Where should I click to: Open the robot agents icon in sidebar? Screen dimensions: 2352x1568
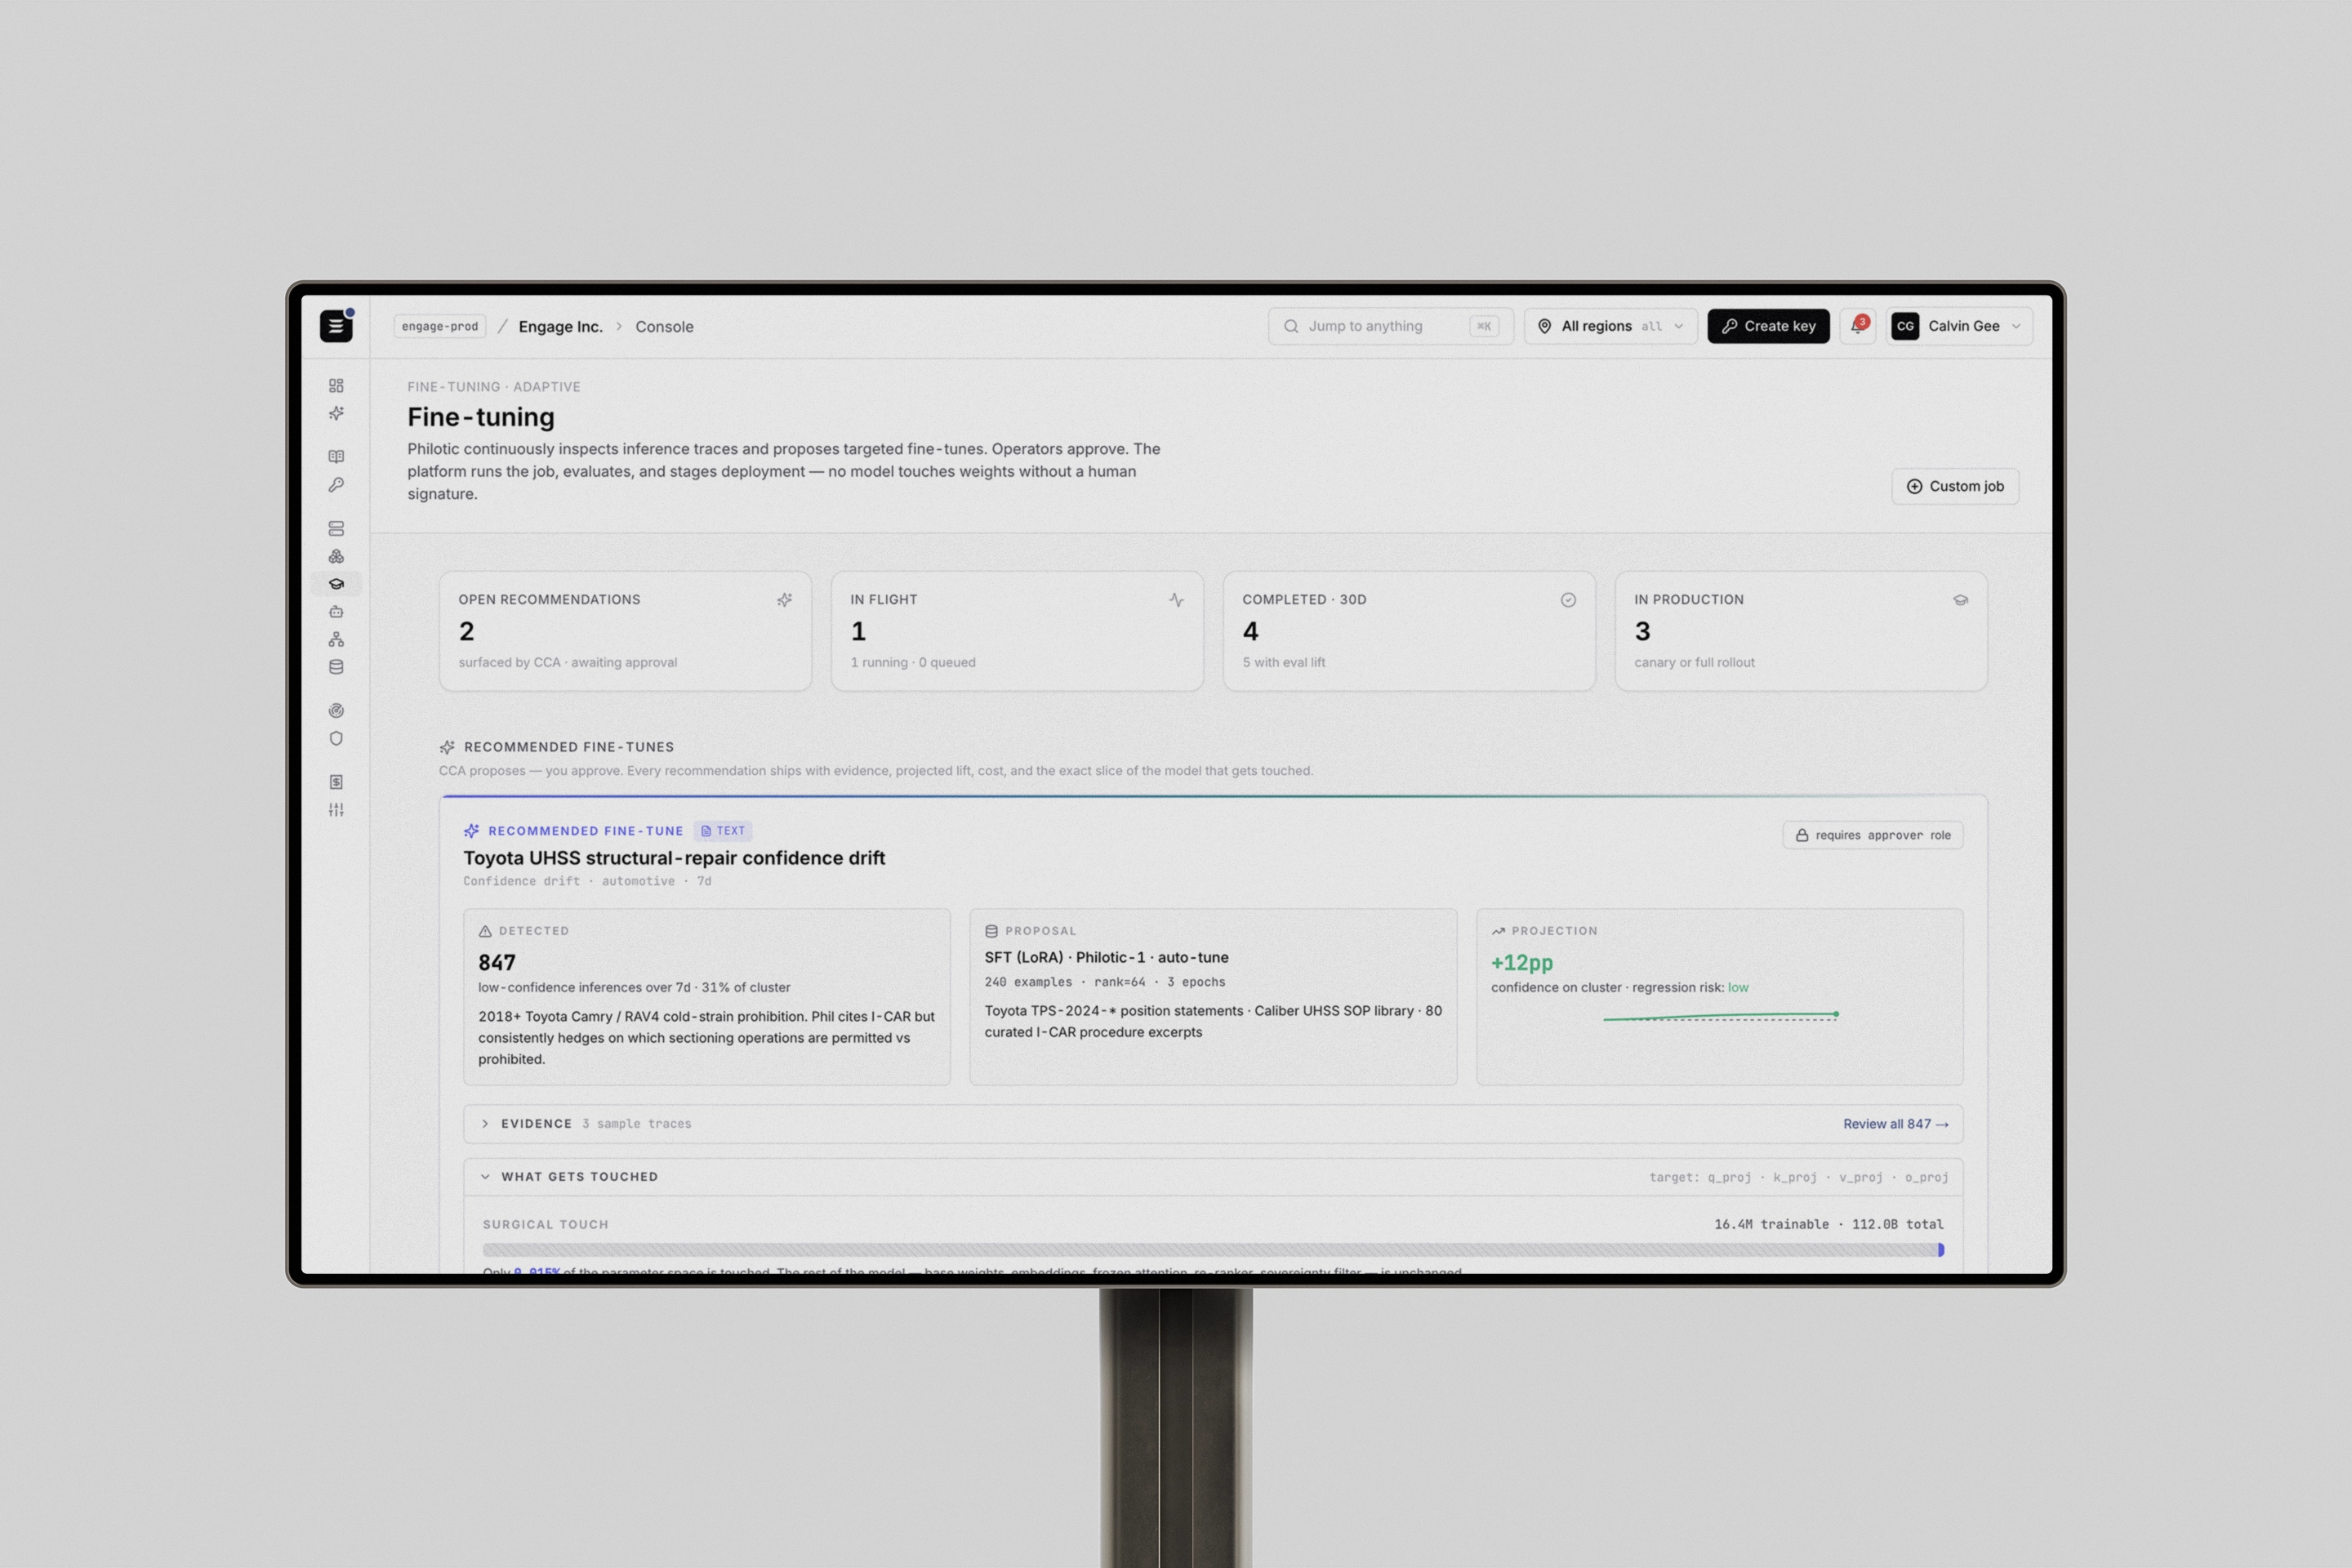point(336,611)
